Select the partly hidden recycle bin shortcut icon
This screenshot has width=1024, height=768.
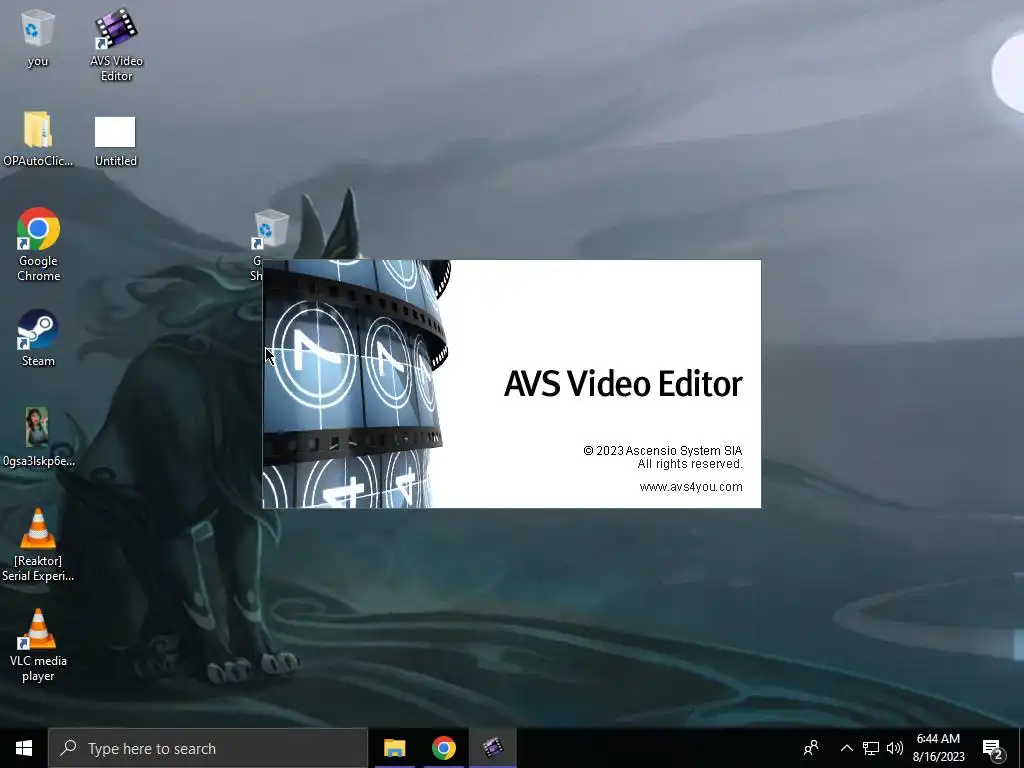pos(268,230)
